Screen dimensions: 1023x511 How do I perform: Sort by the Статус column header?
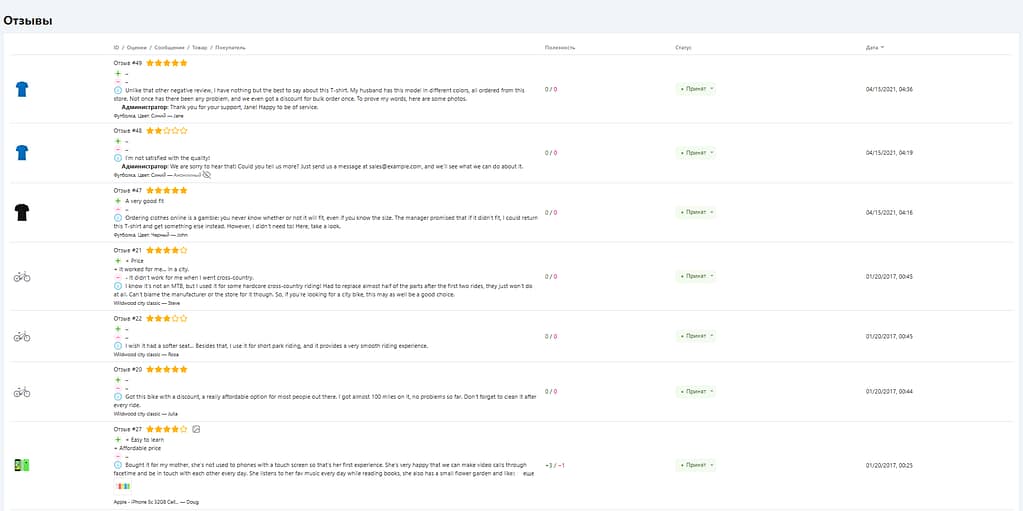(x=683, y=47)
